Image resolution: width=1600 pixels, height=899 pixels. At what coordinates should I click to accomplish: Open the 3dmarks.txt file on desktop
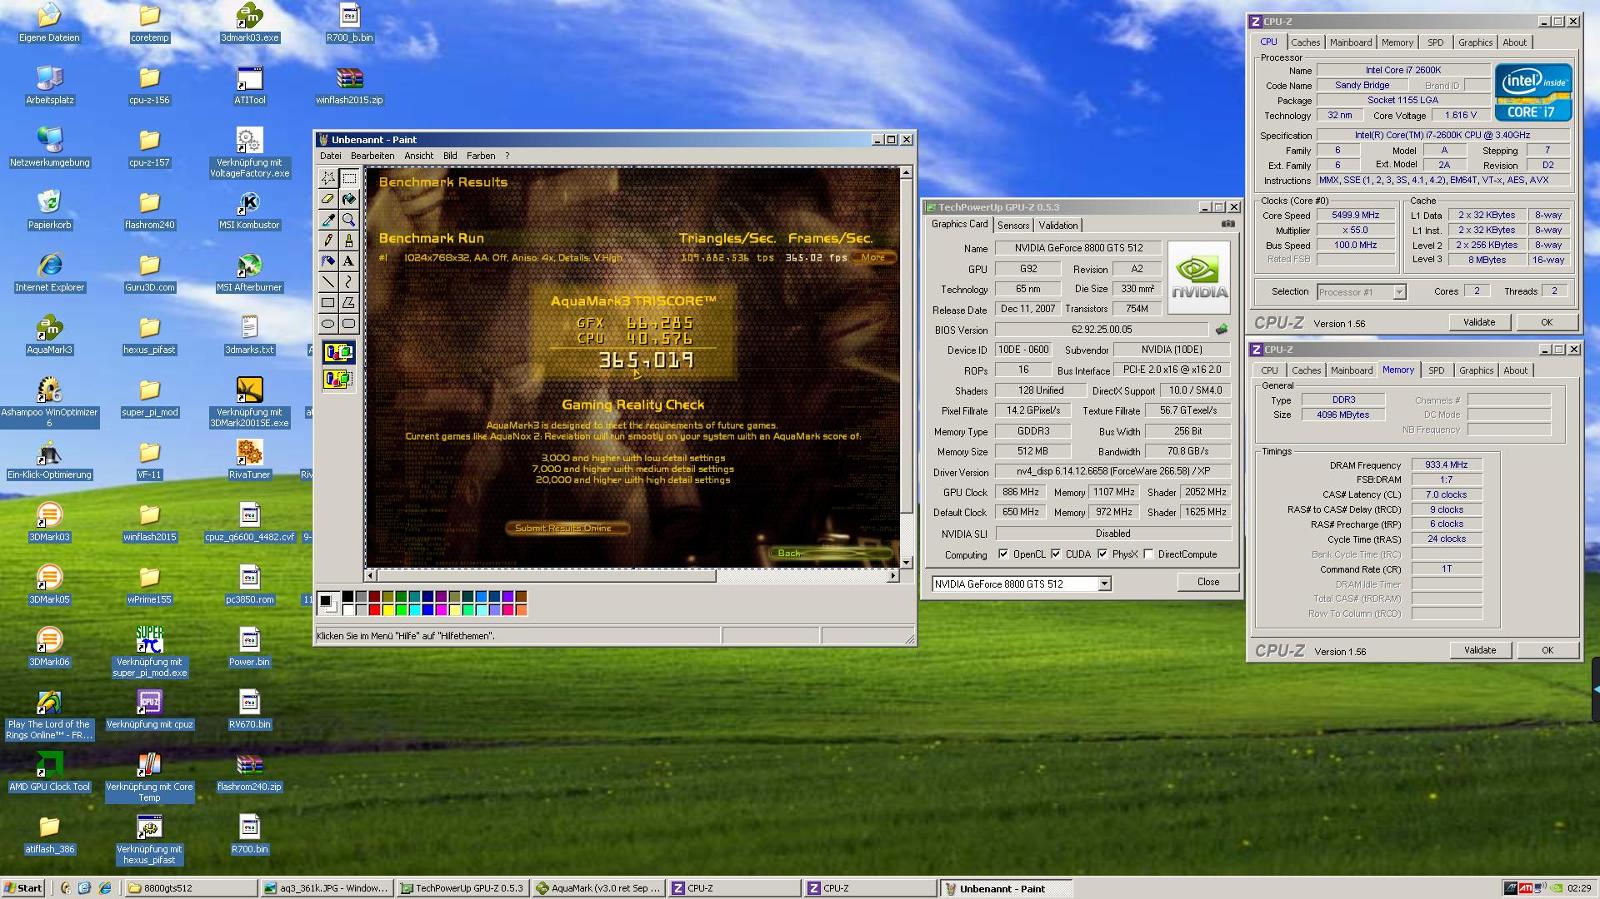tap(249, 335)
